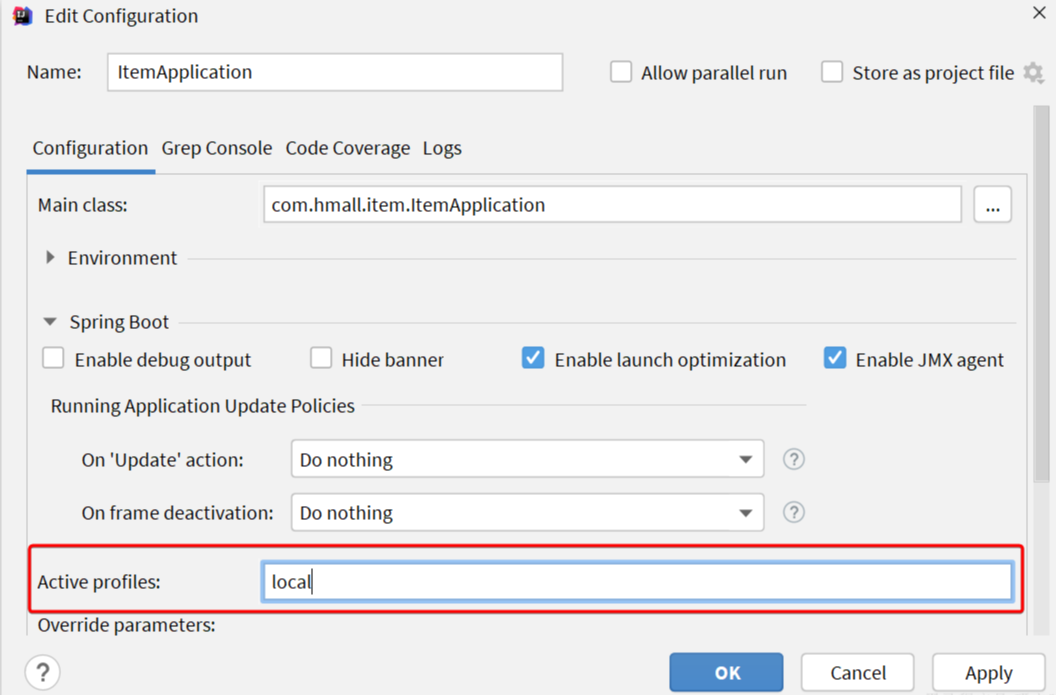Open dialog help question mark button
1056x695 pixels.
pyautogui.click(x=42, y=672)
